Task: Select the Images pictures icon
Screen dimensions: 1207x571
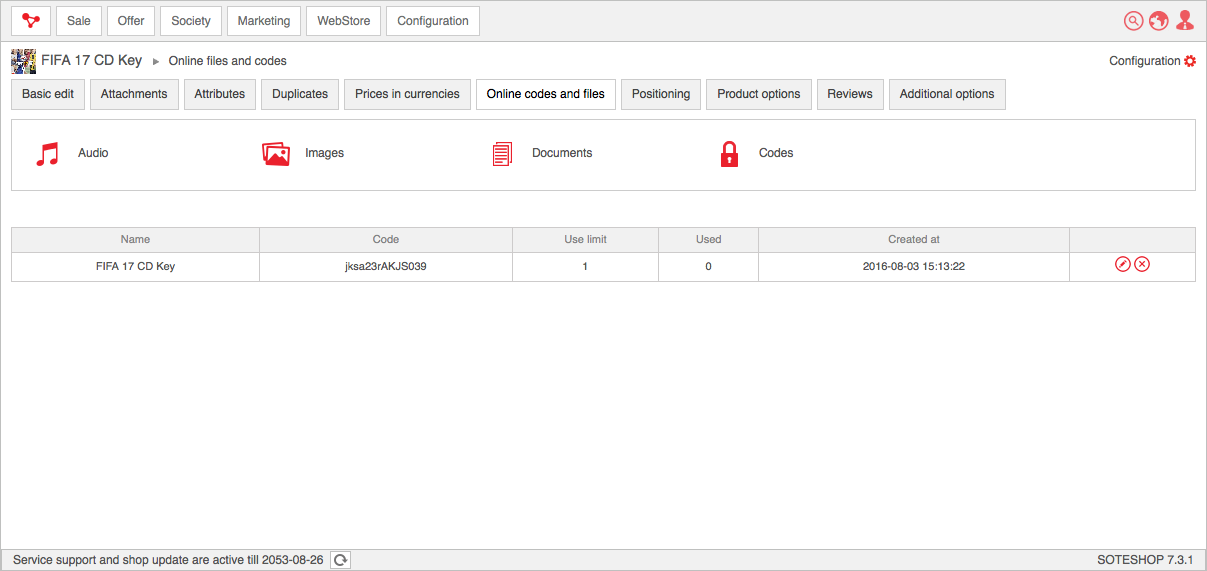Action: 276,153
